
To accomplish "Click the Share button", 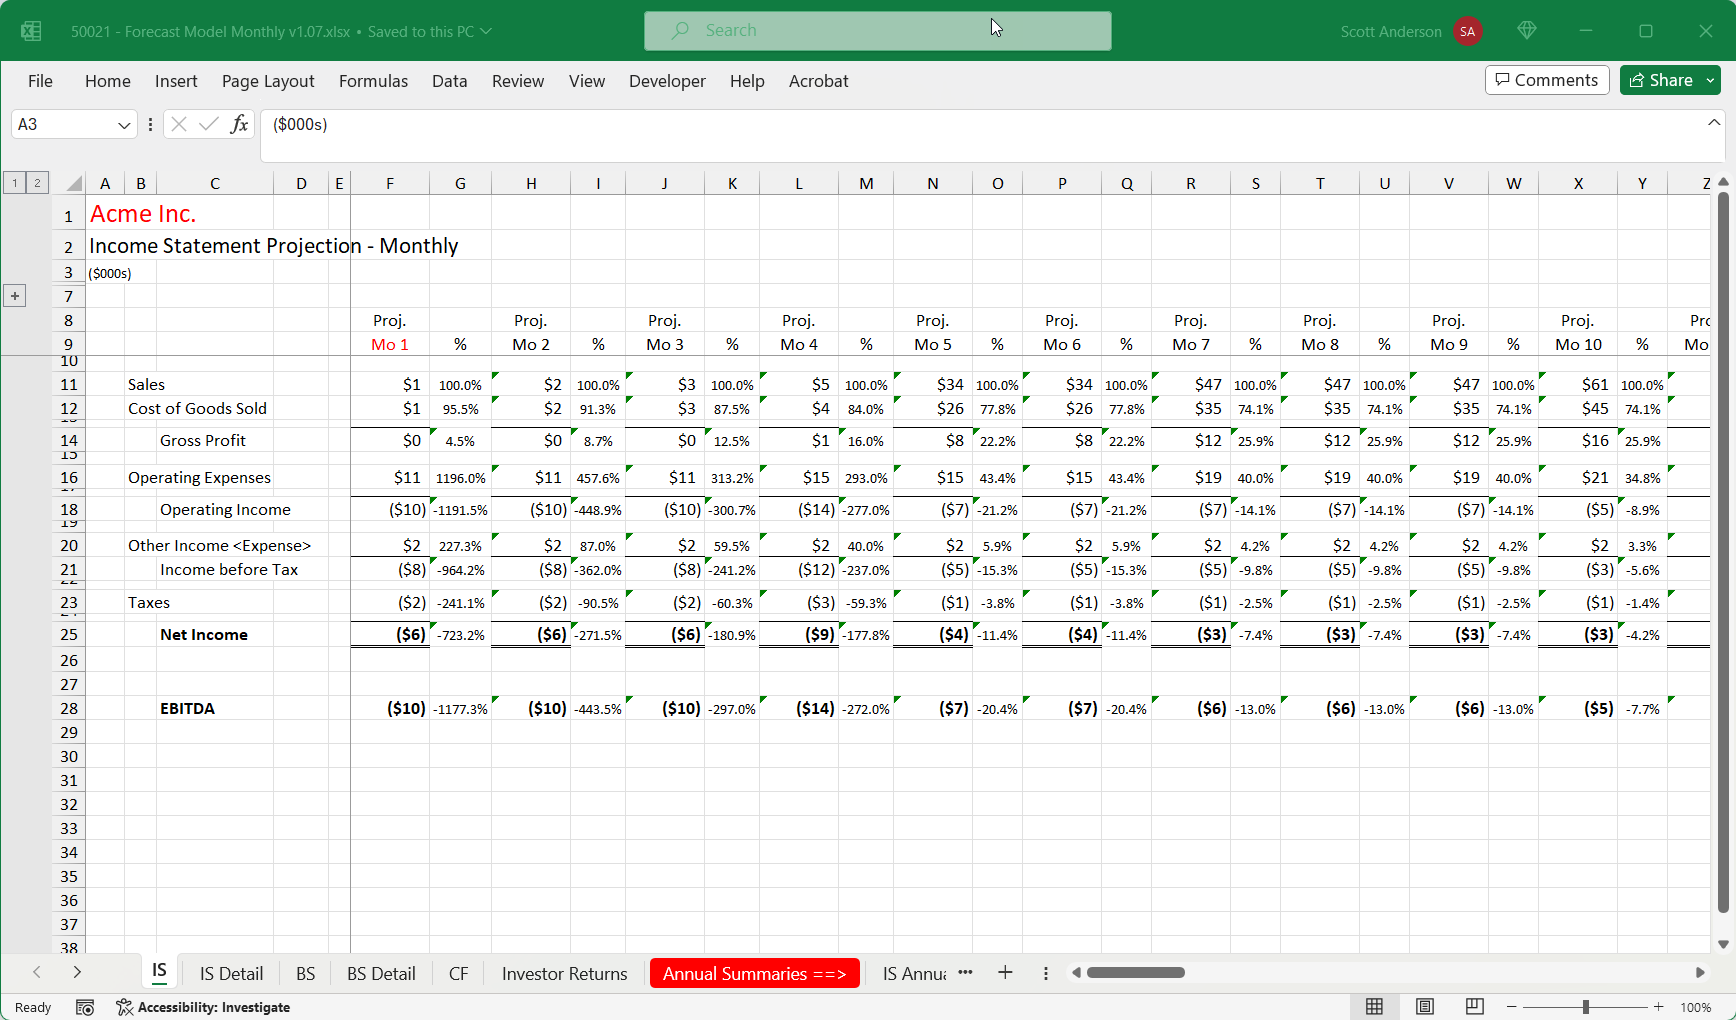I will pyautogui.click(x=1661, y=80).
